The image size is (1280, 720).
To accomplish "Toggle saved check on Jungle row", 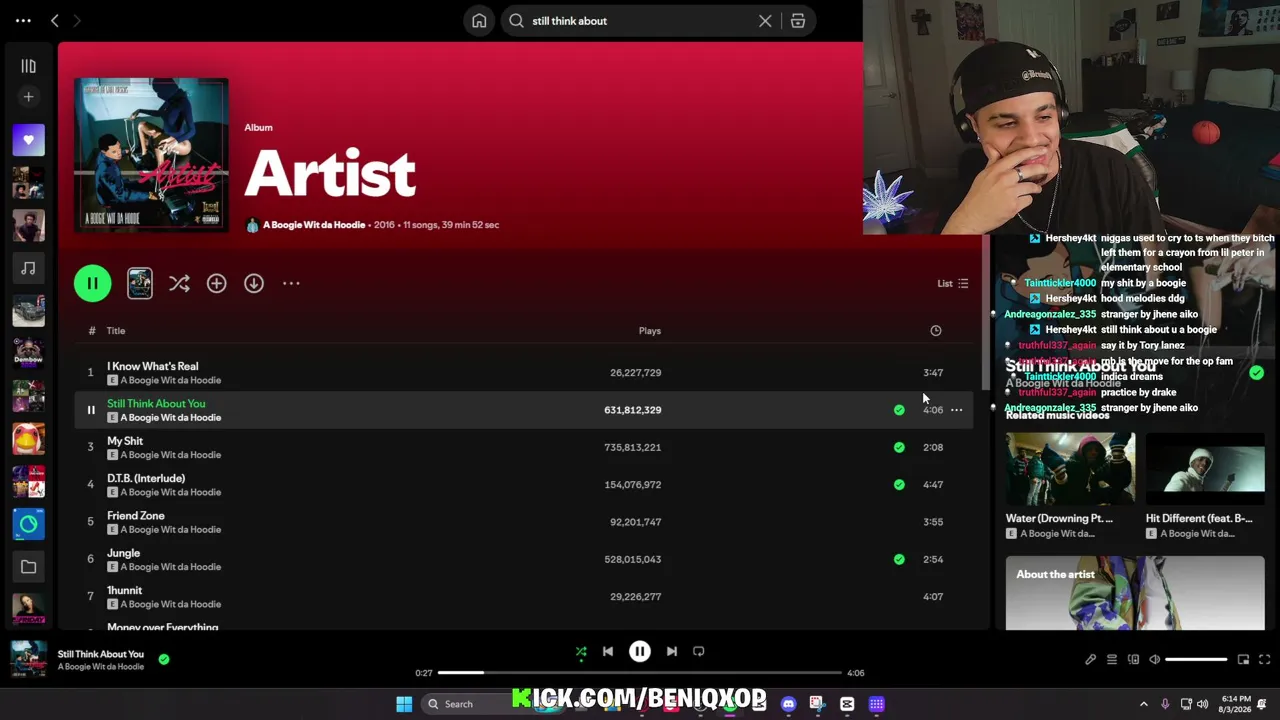I will (x=899, y=559).
